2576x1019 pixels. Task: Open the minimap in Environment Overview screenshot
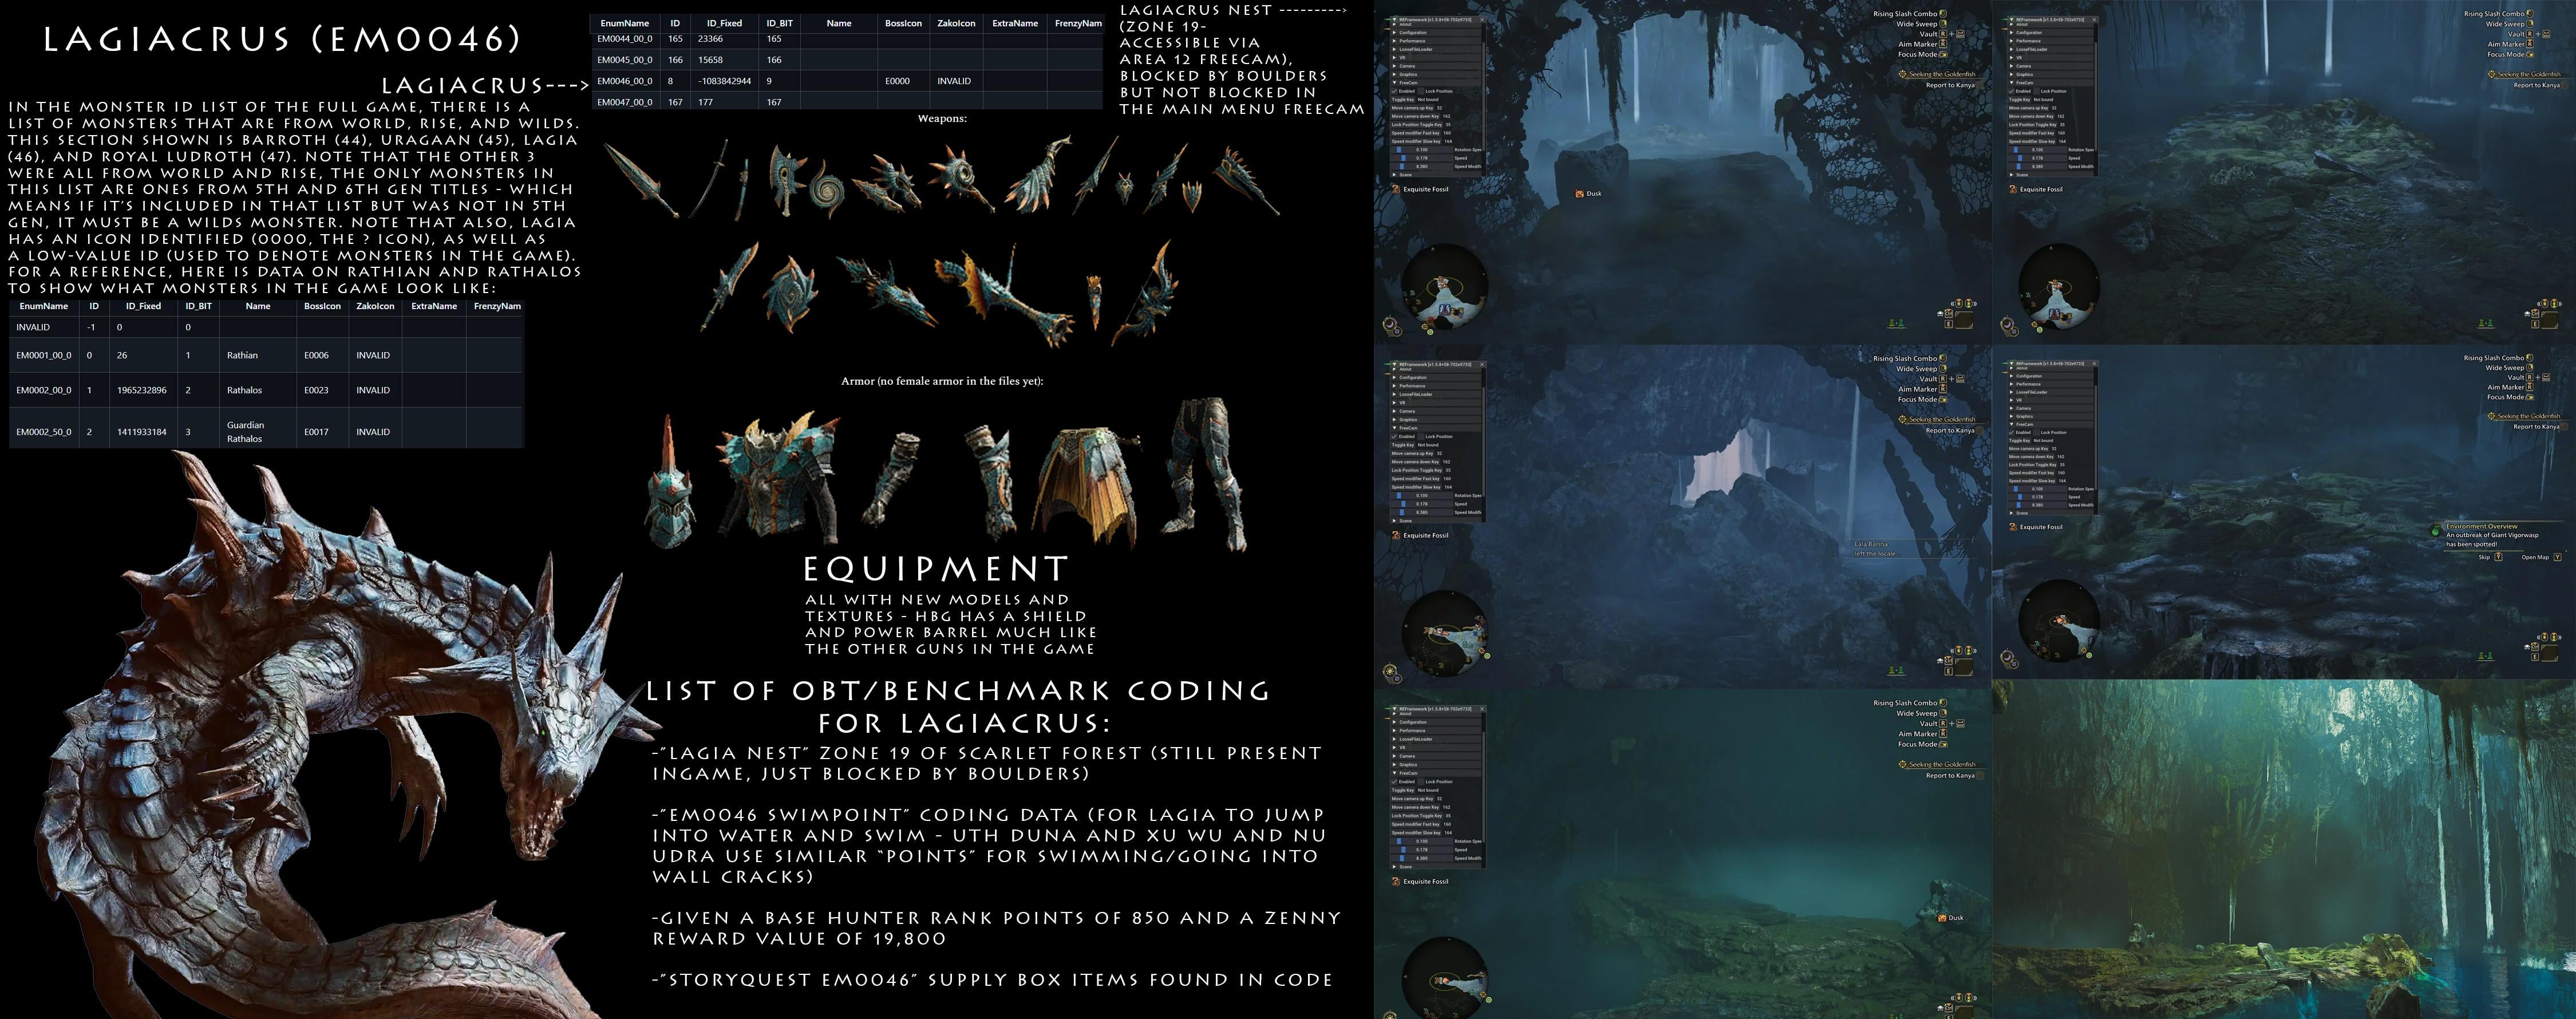click(x=2058, y=622)
